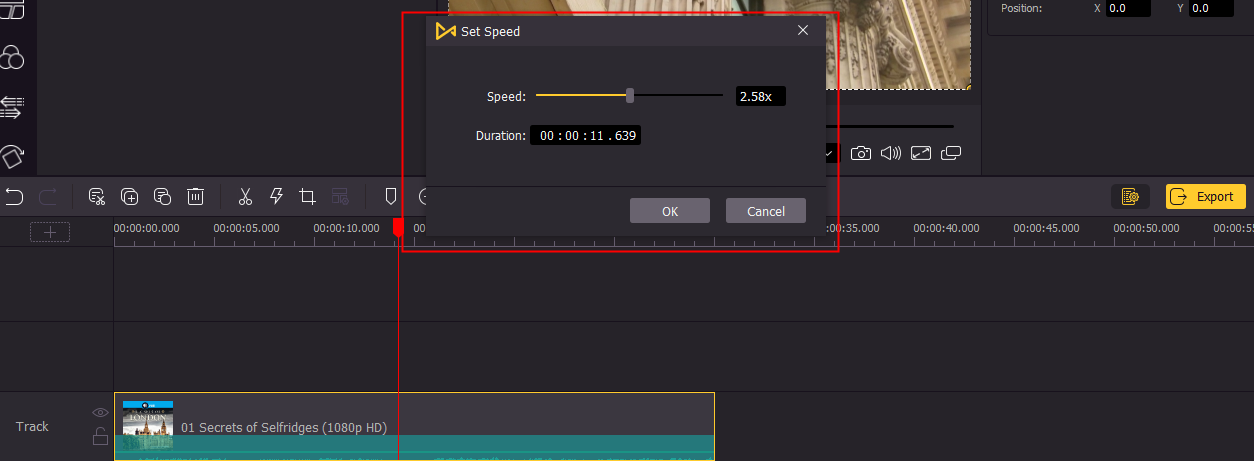Click the Duration time field
The width and height of the screenshot is (1254, 461).
[586, 135]
